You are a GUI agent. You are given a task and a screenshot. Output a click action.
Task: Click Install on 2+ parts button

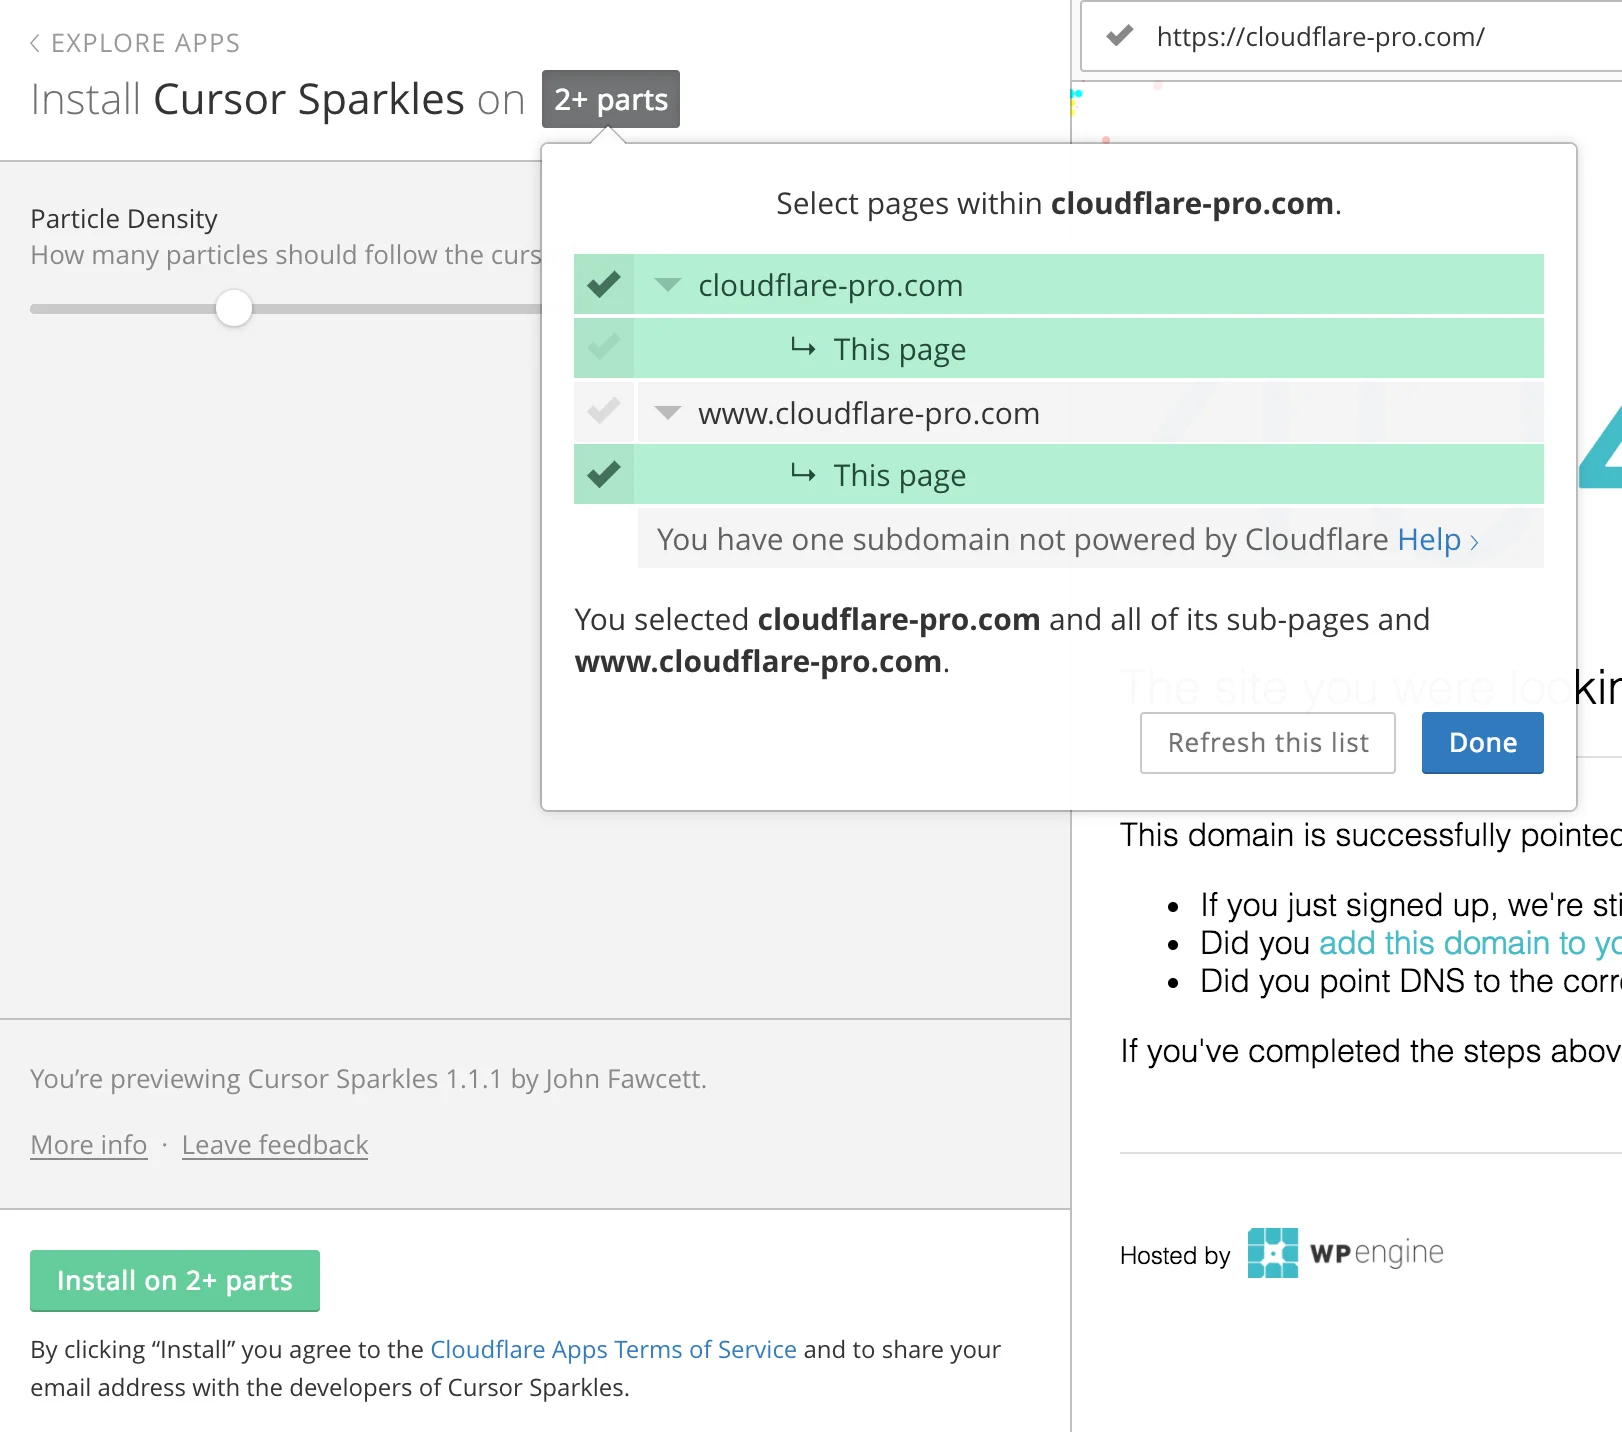coord(175,1281)
